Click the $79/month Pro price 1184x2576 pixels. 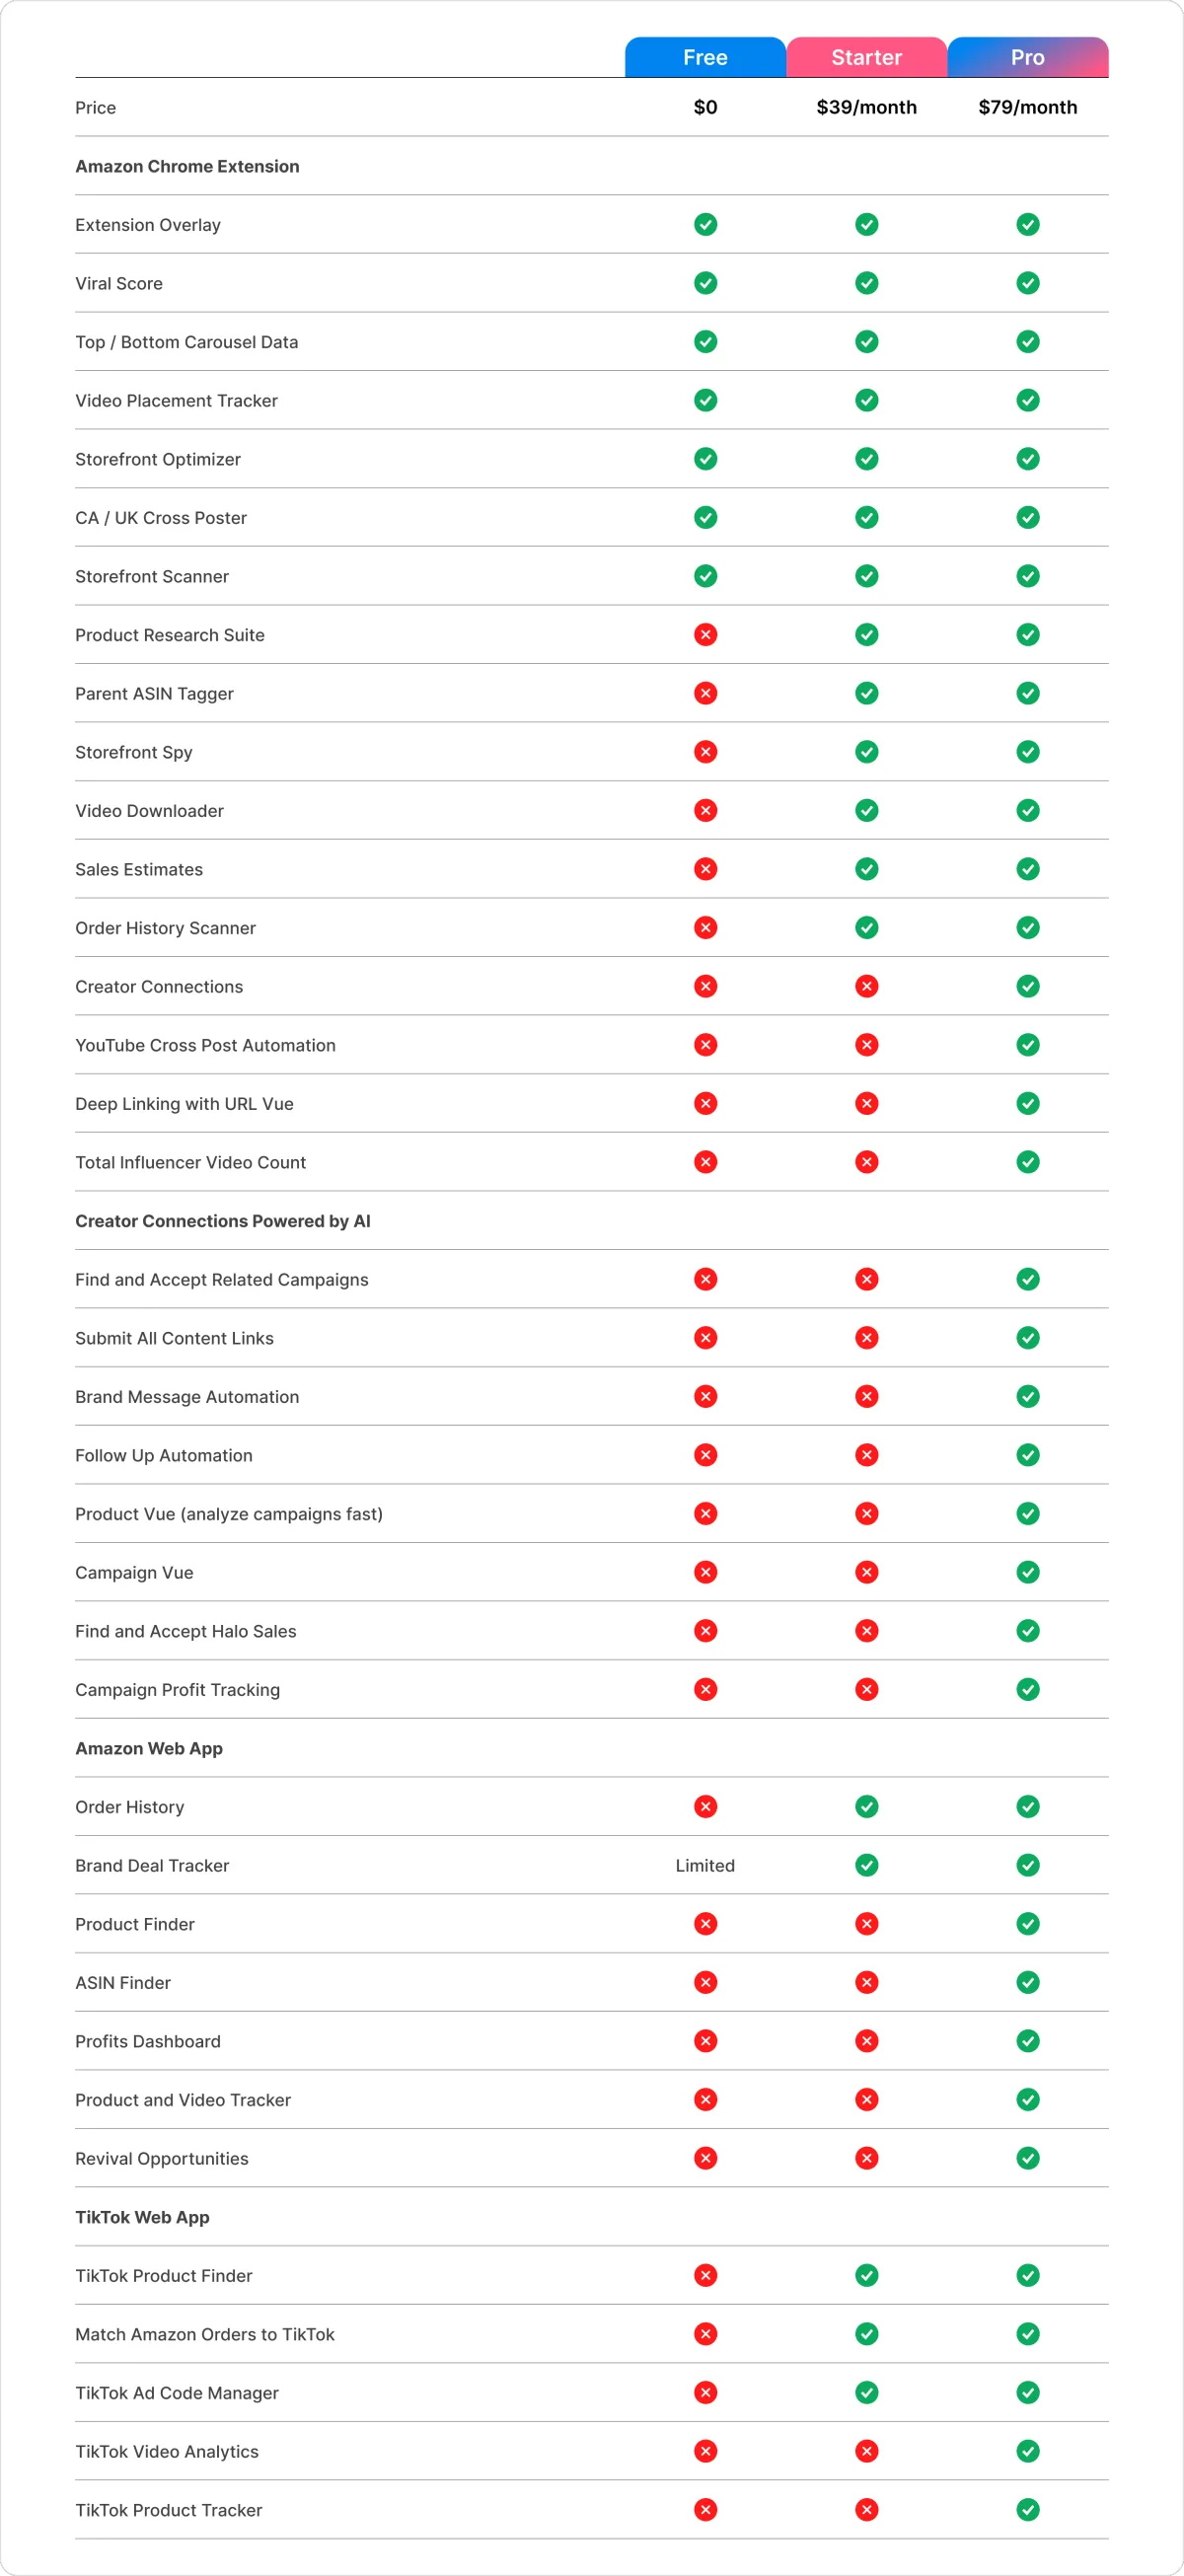tap(1027, 107)
